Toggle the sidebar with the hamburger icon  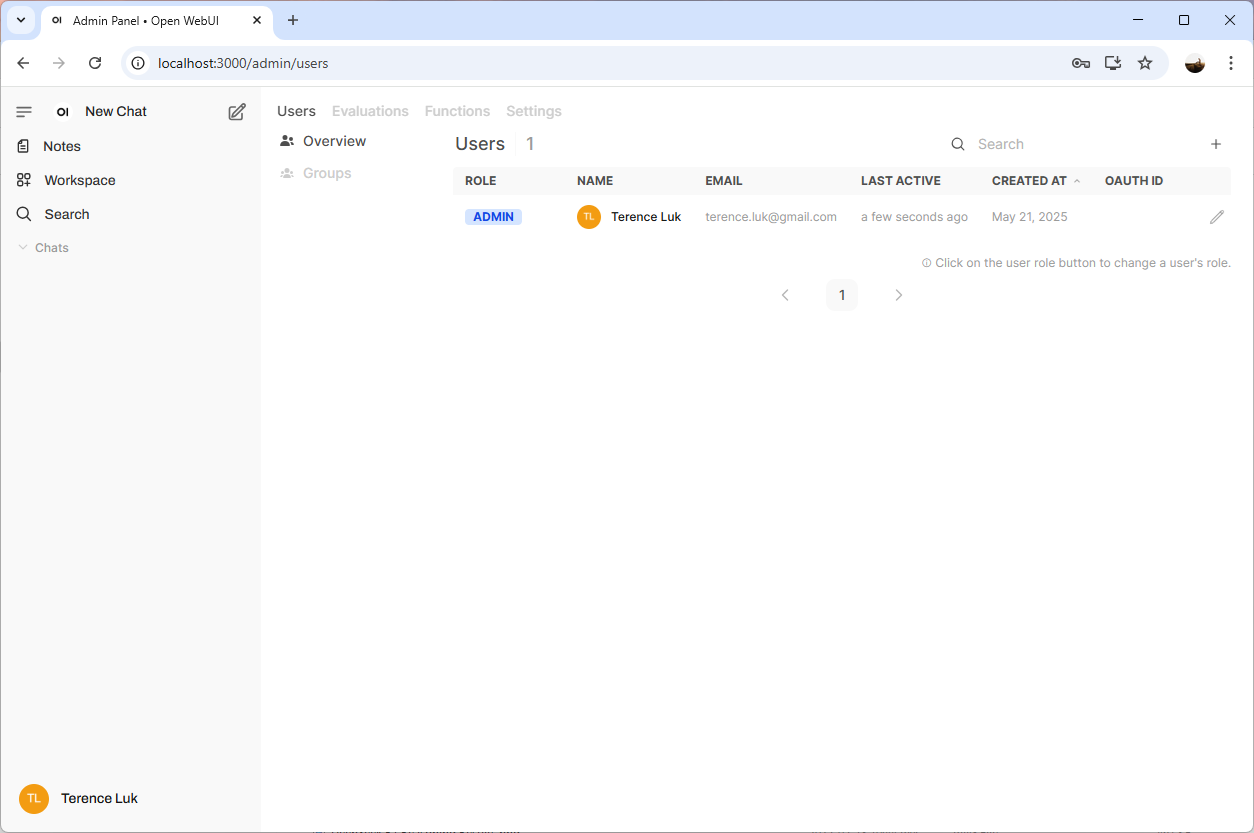tap(24, 112)
